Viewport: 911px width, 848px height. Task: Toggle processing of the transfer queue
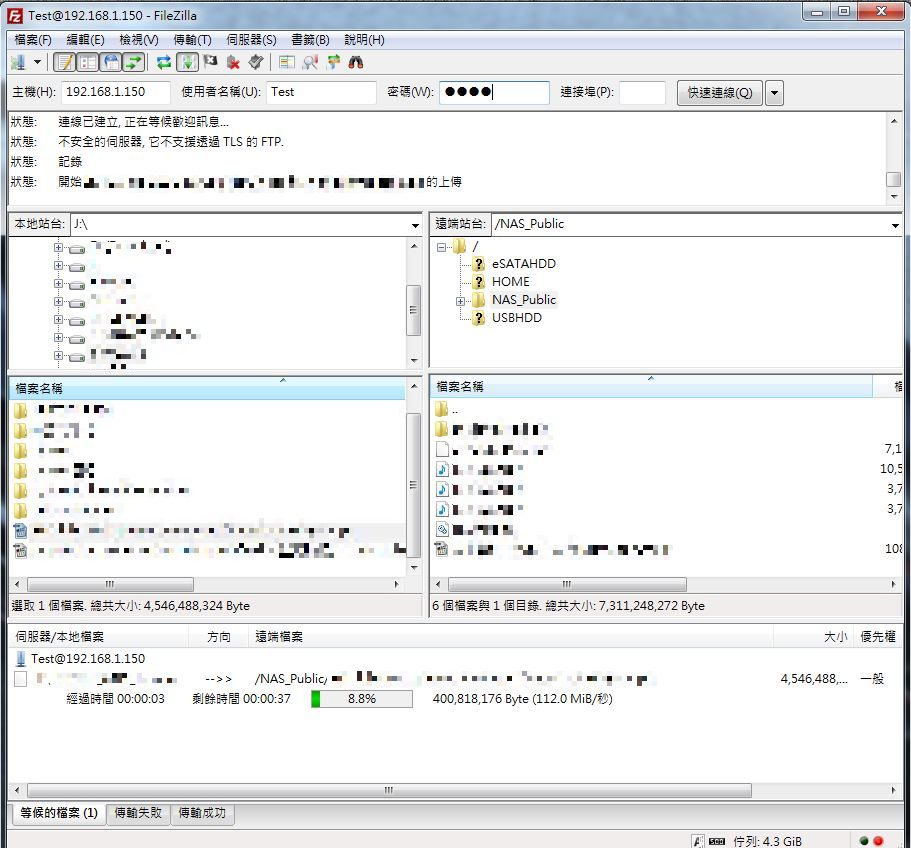coord(188,62)
